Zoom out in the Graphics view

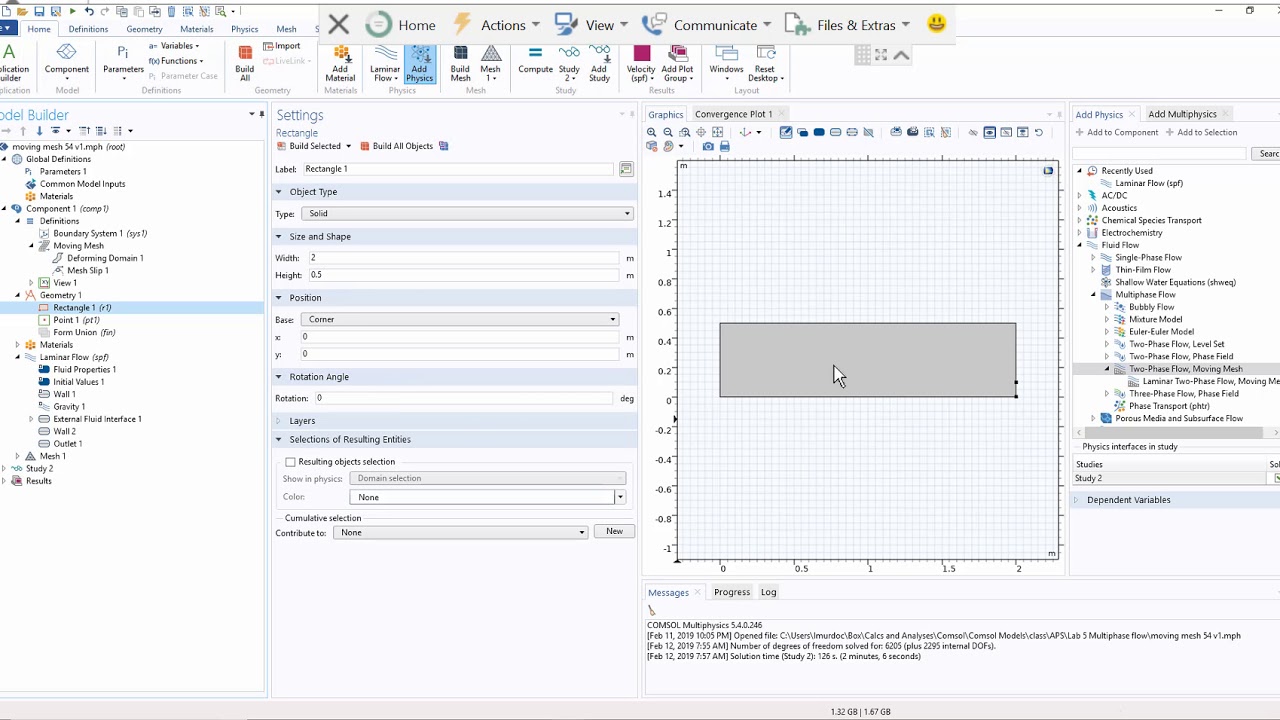(668, 132)
